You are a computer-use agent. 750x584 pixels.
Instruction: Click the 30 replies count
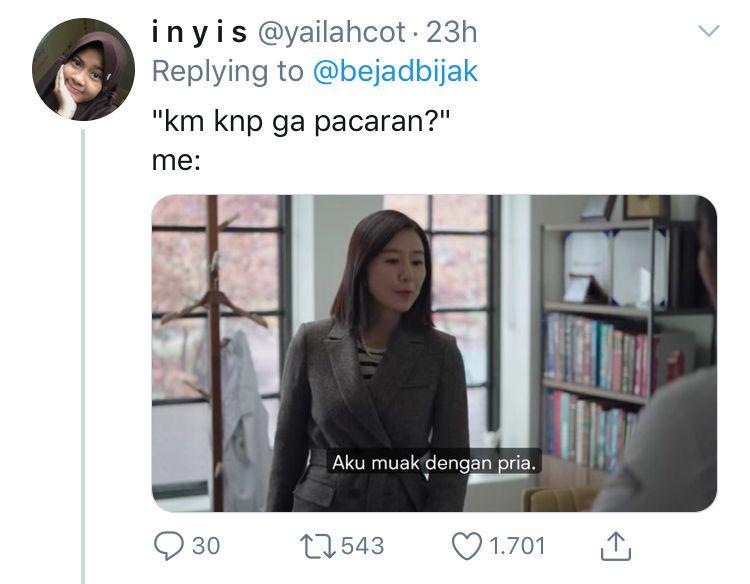point(206,546)
